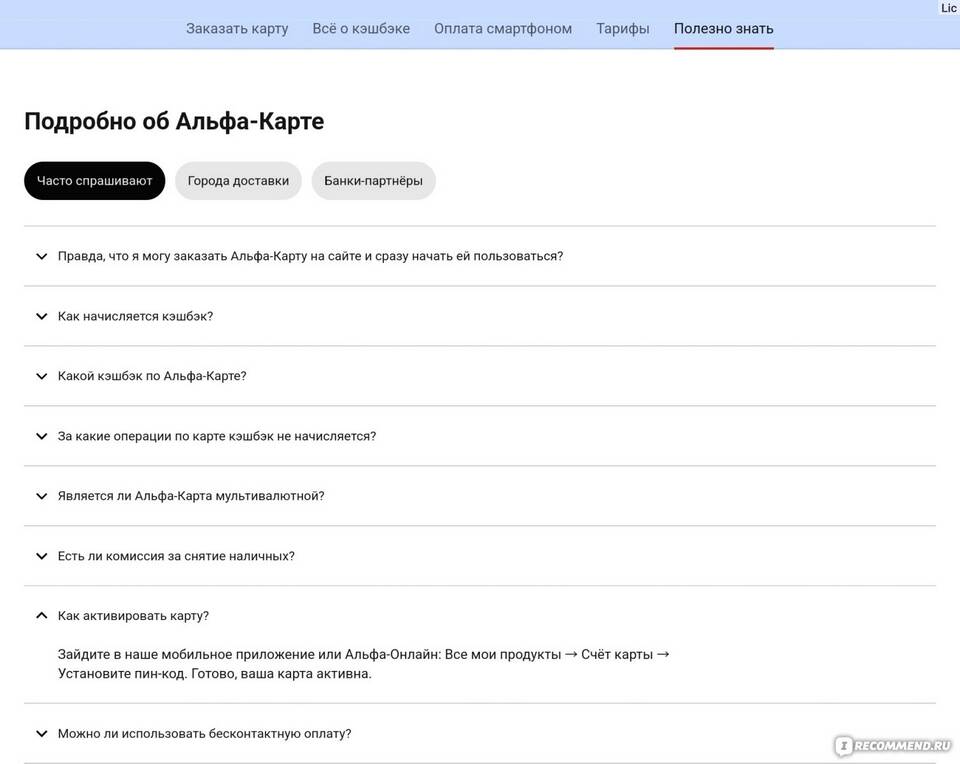960x764 pixels.
Task: Open the Банки-партнёры section
Action: point(373,181)
